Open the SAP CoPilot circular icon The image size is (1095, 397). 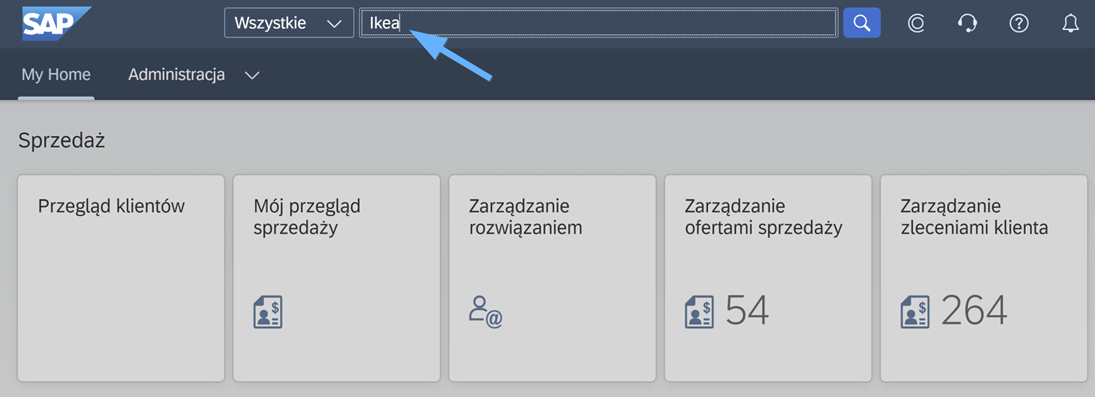pyautogui.click(x=916, y=24)
